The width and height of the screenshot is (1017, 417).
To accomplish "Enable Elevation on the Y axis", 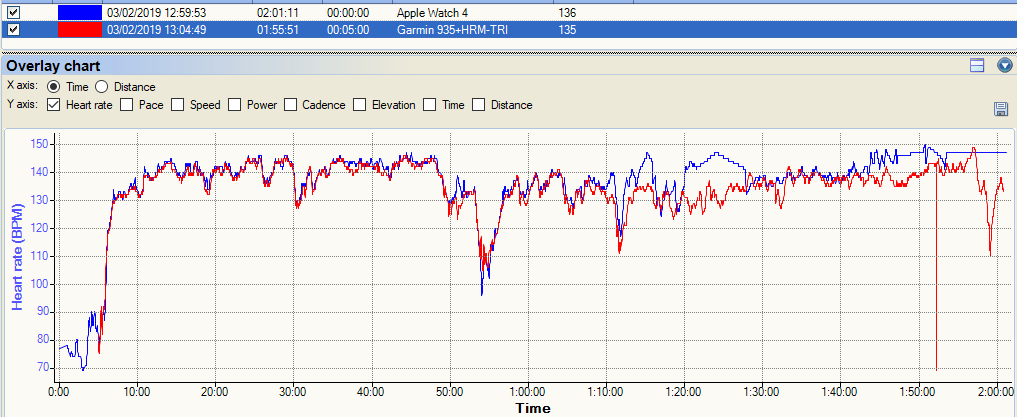I will pyautogui.click(x=361, y=104).
